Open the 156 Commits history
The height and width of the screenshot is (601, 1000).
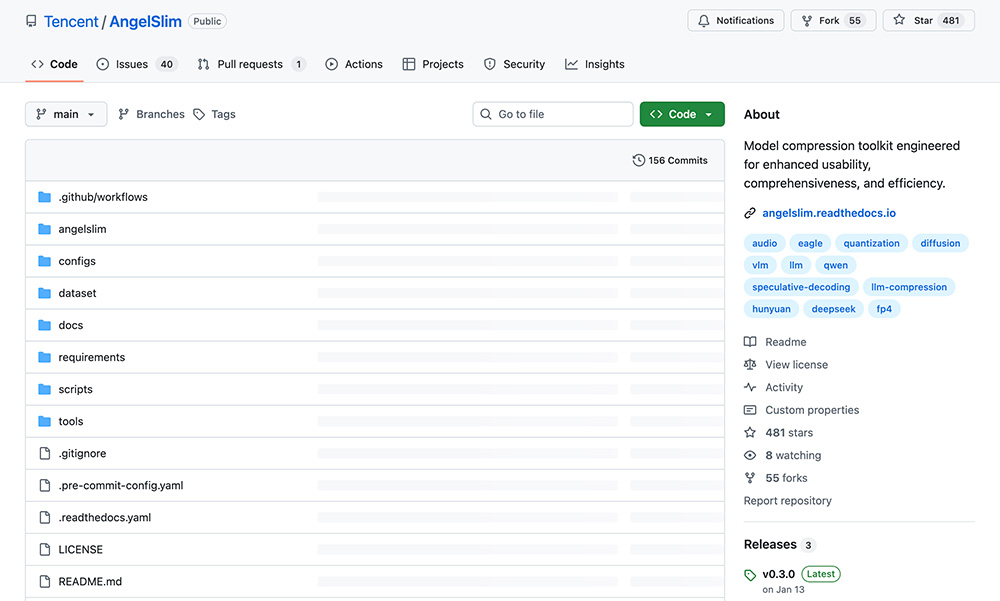[670, 160]
